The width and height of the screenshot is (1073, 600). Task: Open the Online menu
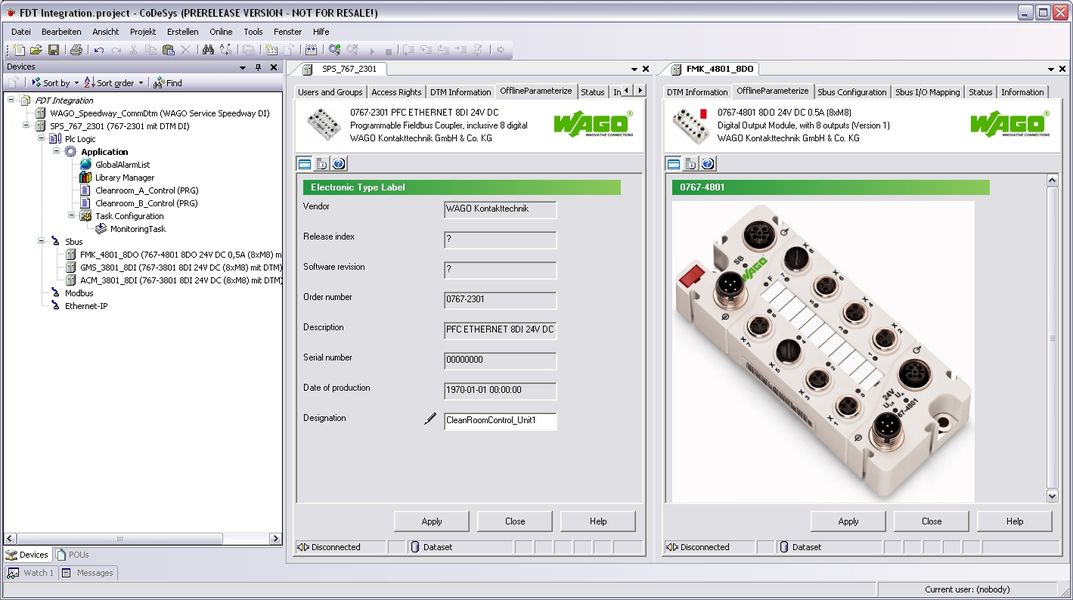[221, 31]
